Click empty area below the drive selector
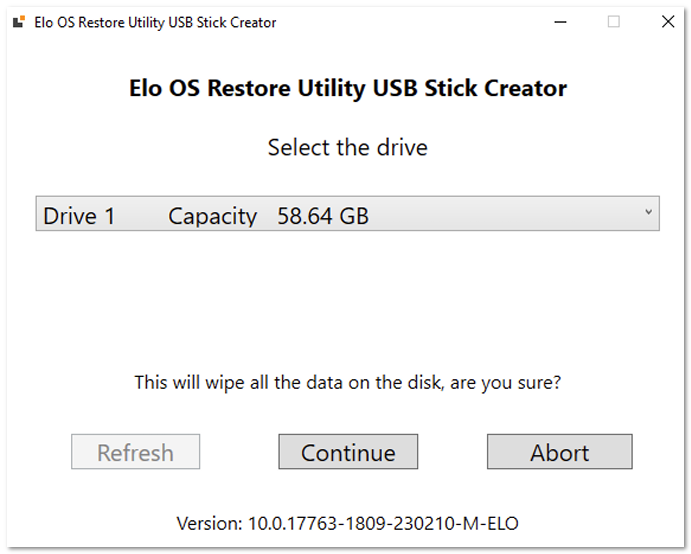The image size is (691, 554). pyautogui.click(x=347, y=300)
